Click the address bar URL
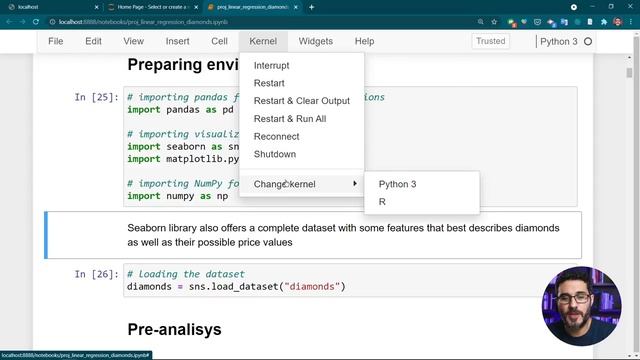640x360 pixels. (143, 22)
